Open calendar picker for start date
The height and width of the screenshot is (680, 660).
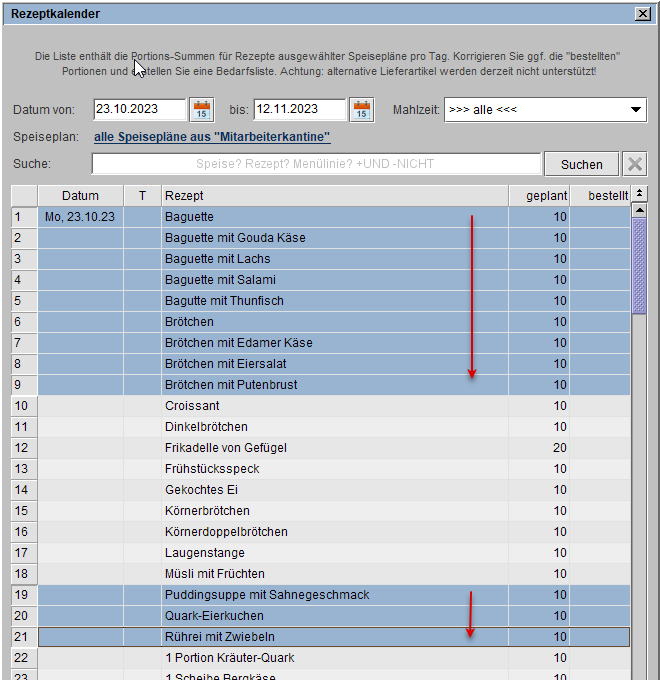point(202,109)
